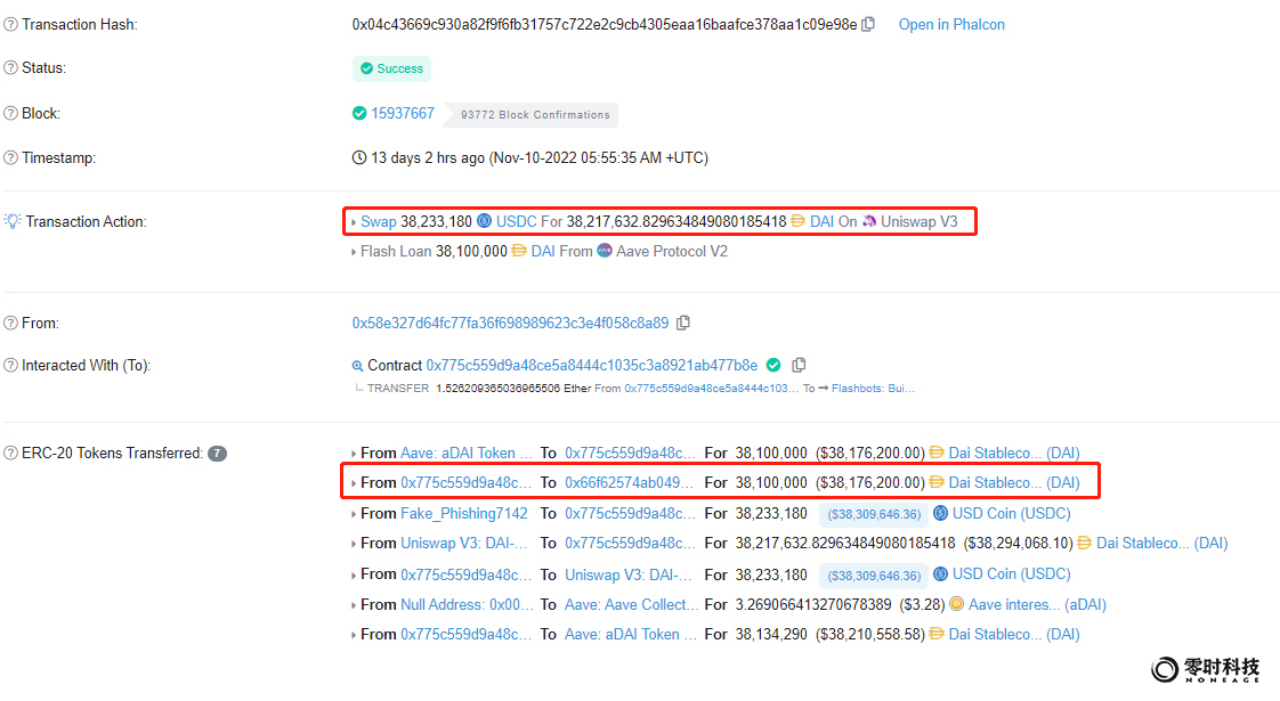Expand the Flash Loan action arrow
This screenshot has width=1280, height=701.
[x=353, y=252]
